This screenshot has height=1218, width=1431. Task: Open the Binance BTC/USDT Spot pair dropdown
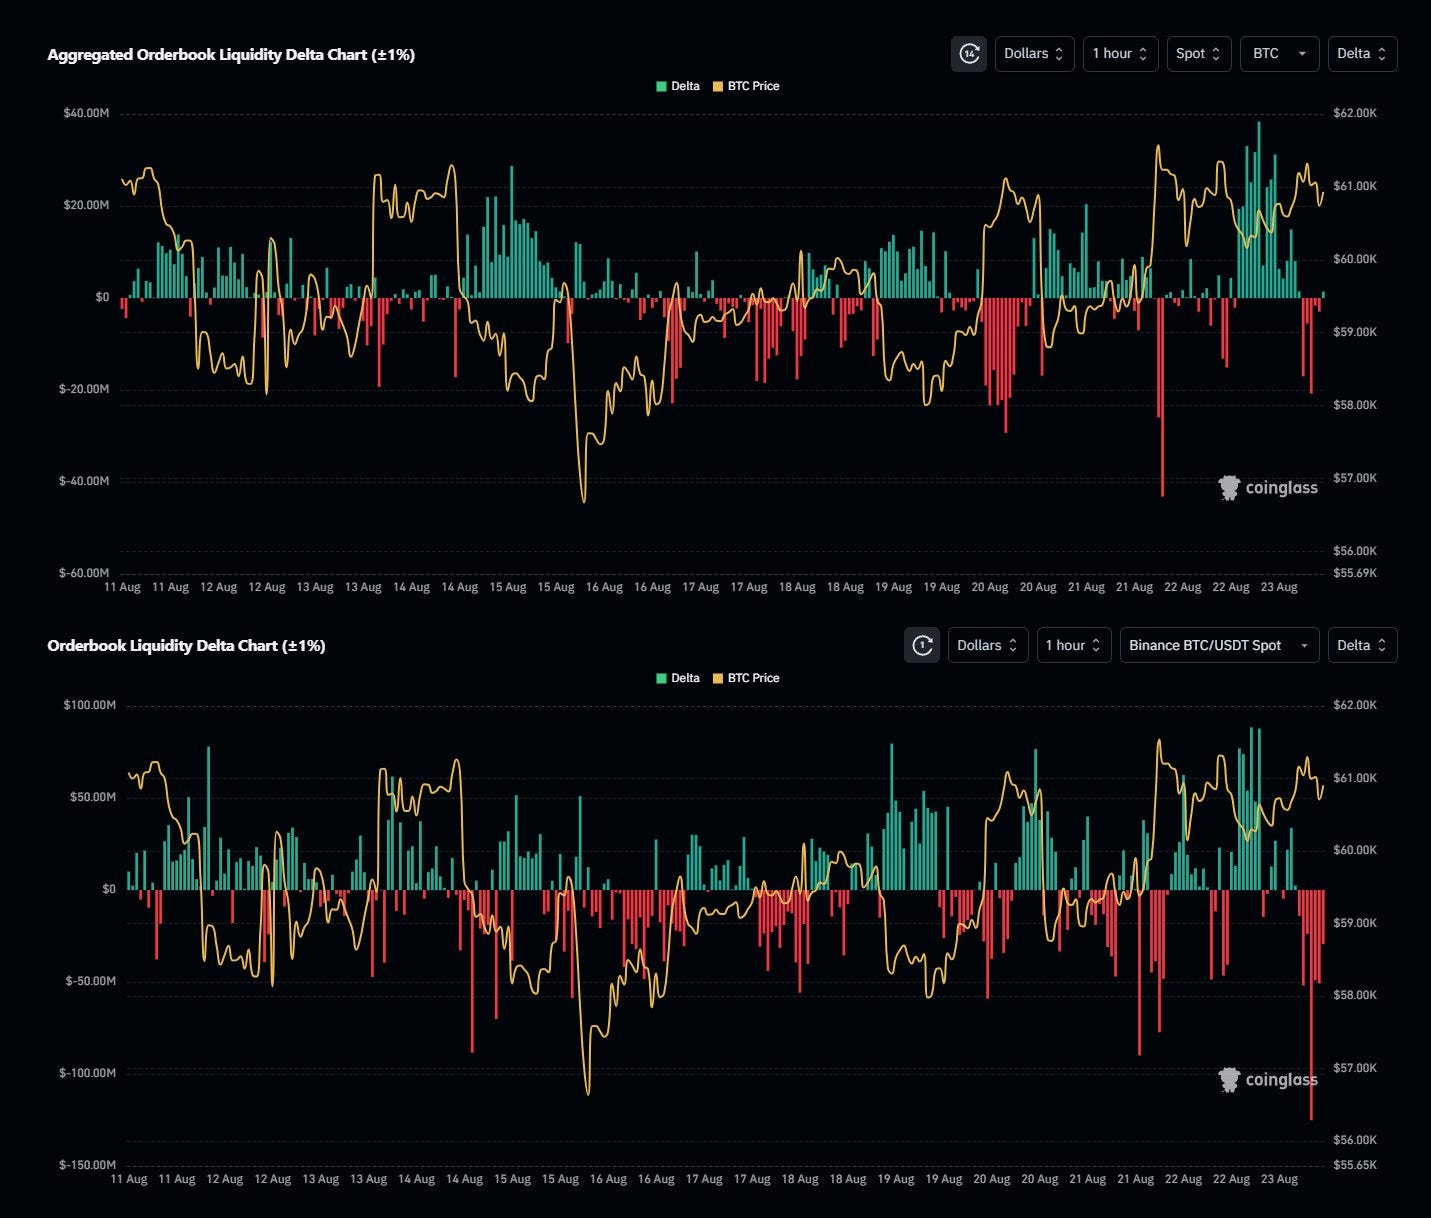coord(1219,646)
